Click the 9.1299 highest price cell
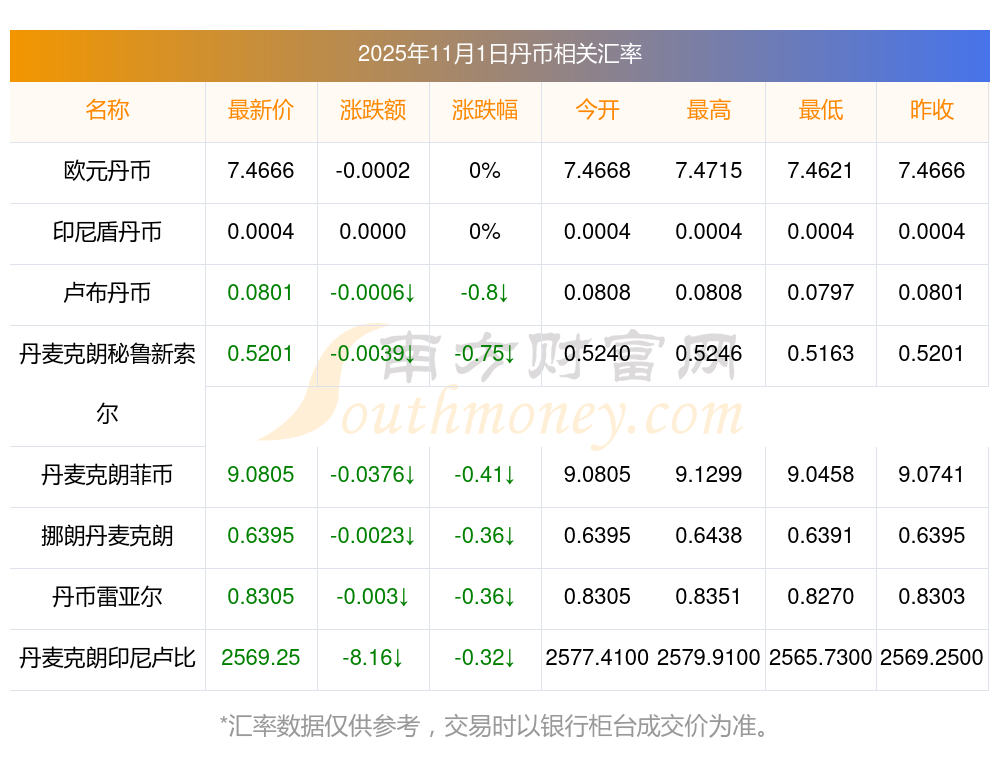Viewport: 1000px width, 757px height. pyautogui.click(x=709, y=475)
